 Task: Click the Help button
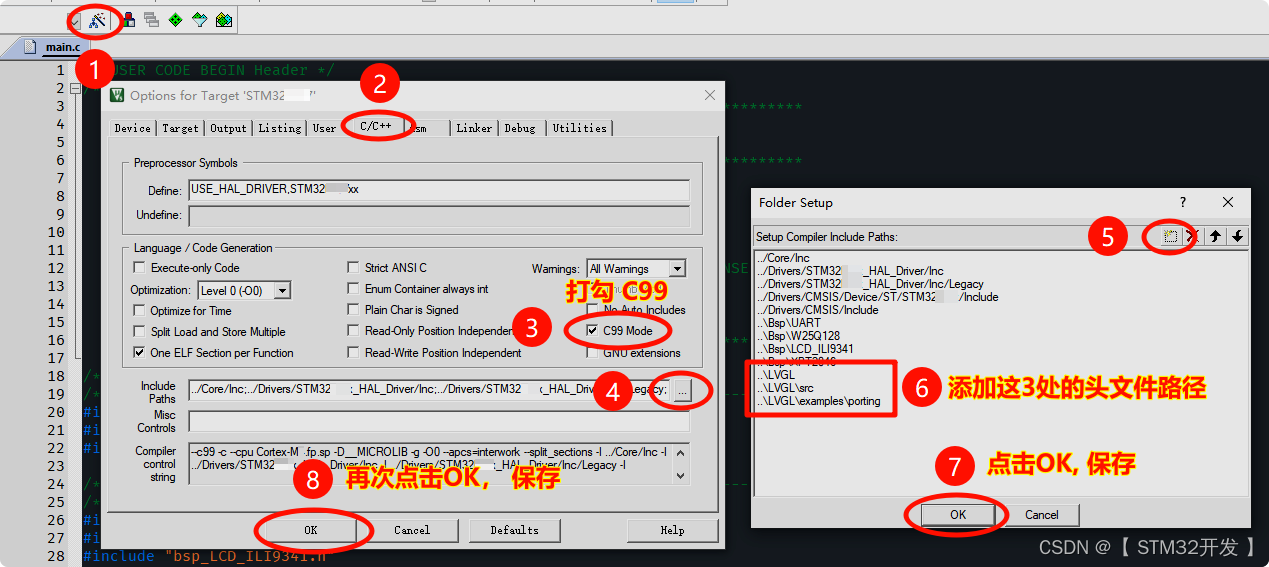(x=672, y=530)
